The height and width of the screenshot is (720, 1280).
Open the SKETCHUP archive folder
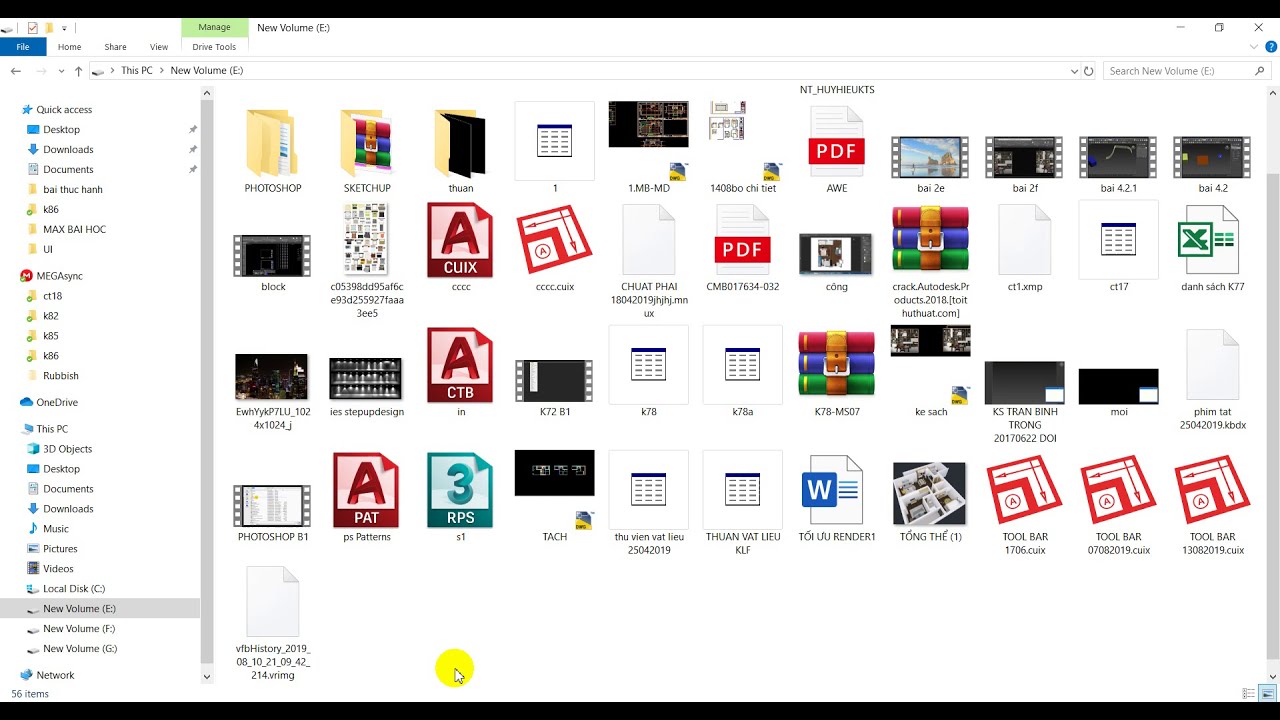point(366,143)
